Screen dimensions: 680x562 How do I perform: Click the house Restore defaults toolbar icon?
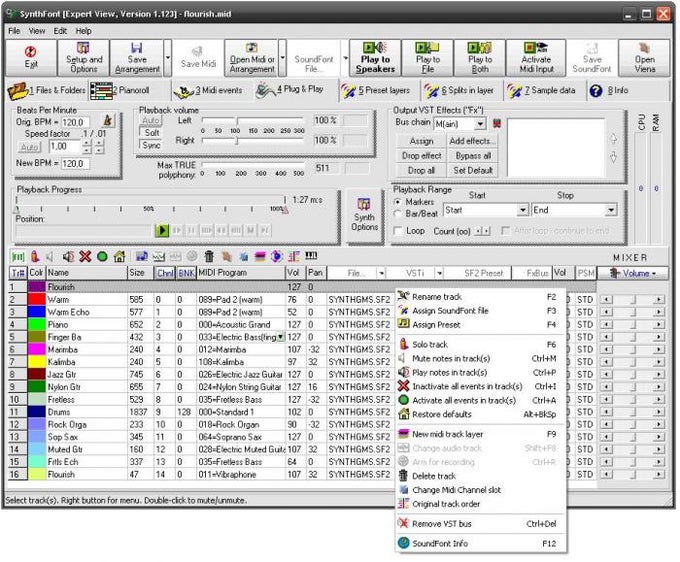coord(120,256)
